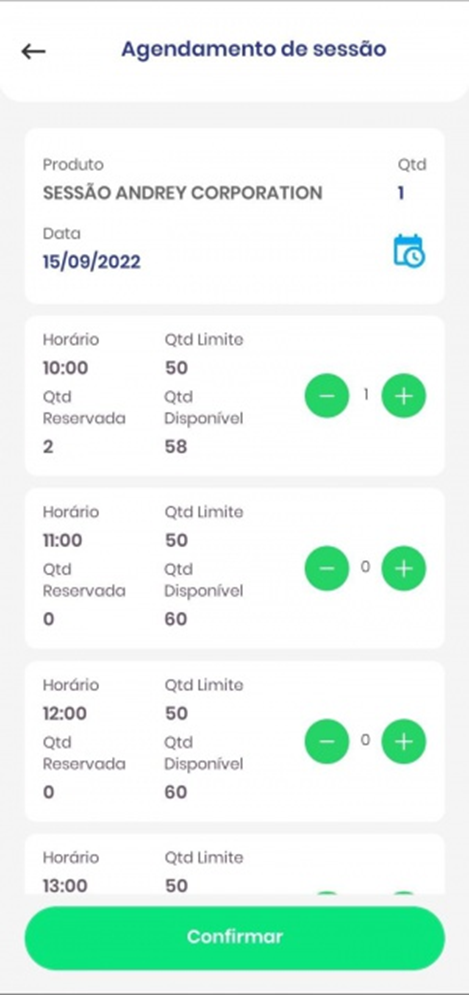Open the calendar clock date picker icon
Viewport: 469px width, 995px height.
click(x=409, y=251)
